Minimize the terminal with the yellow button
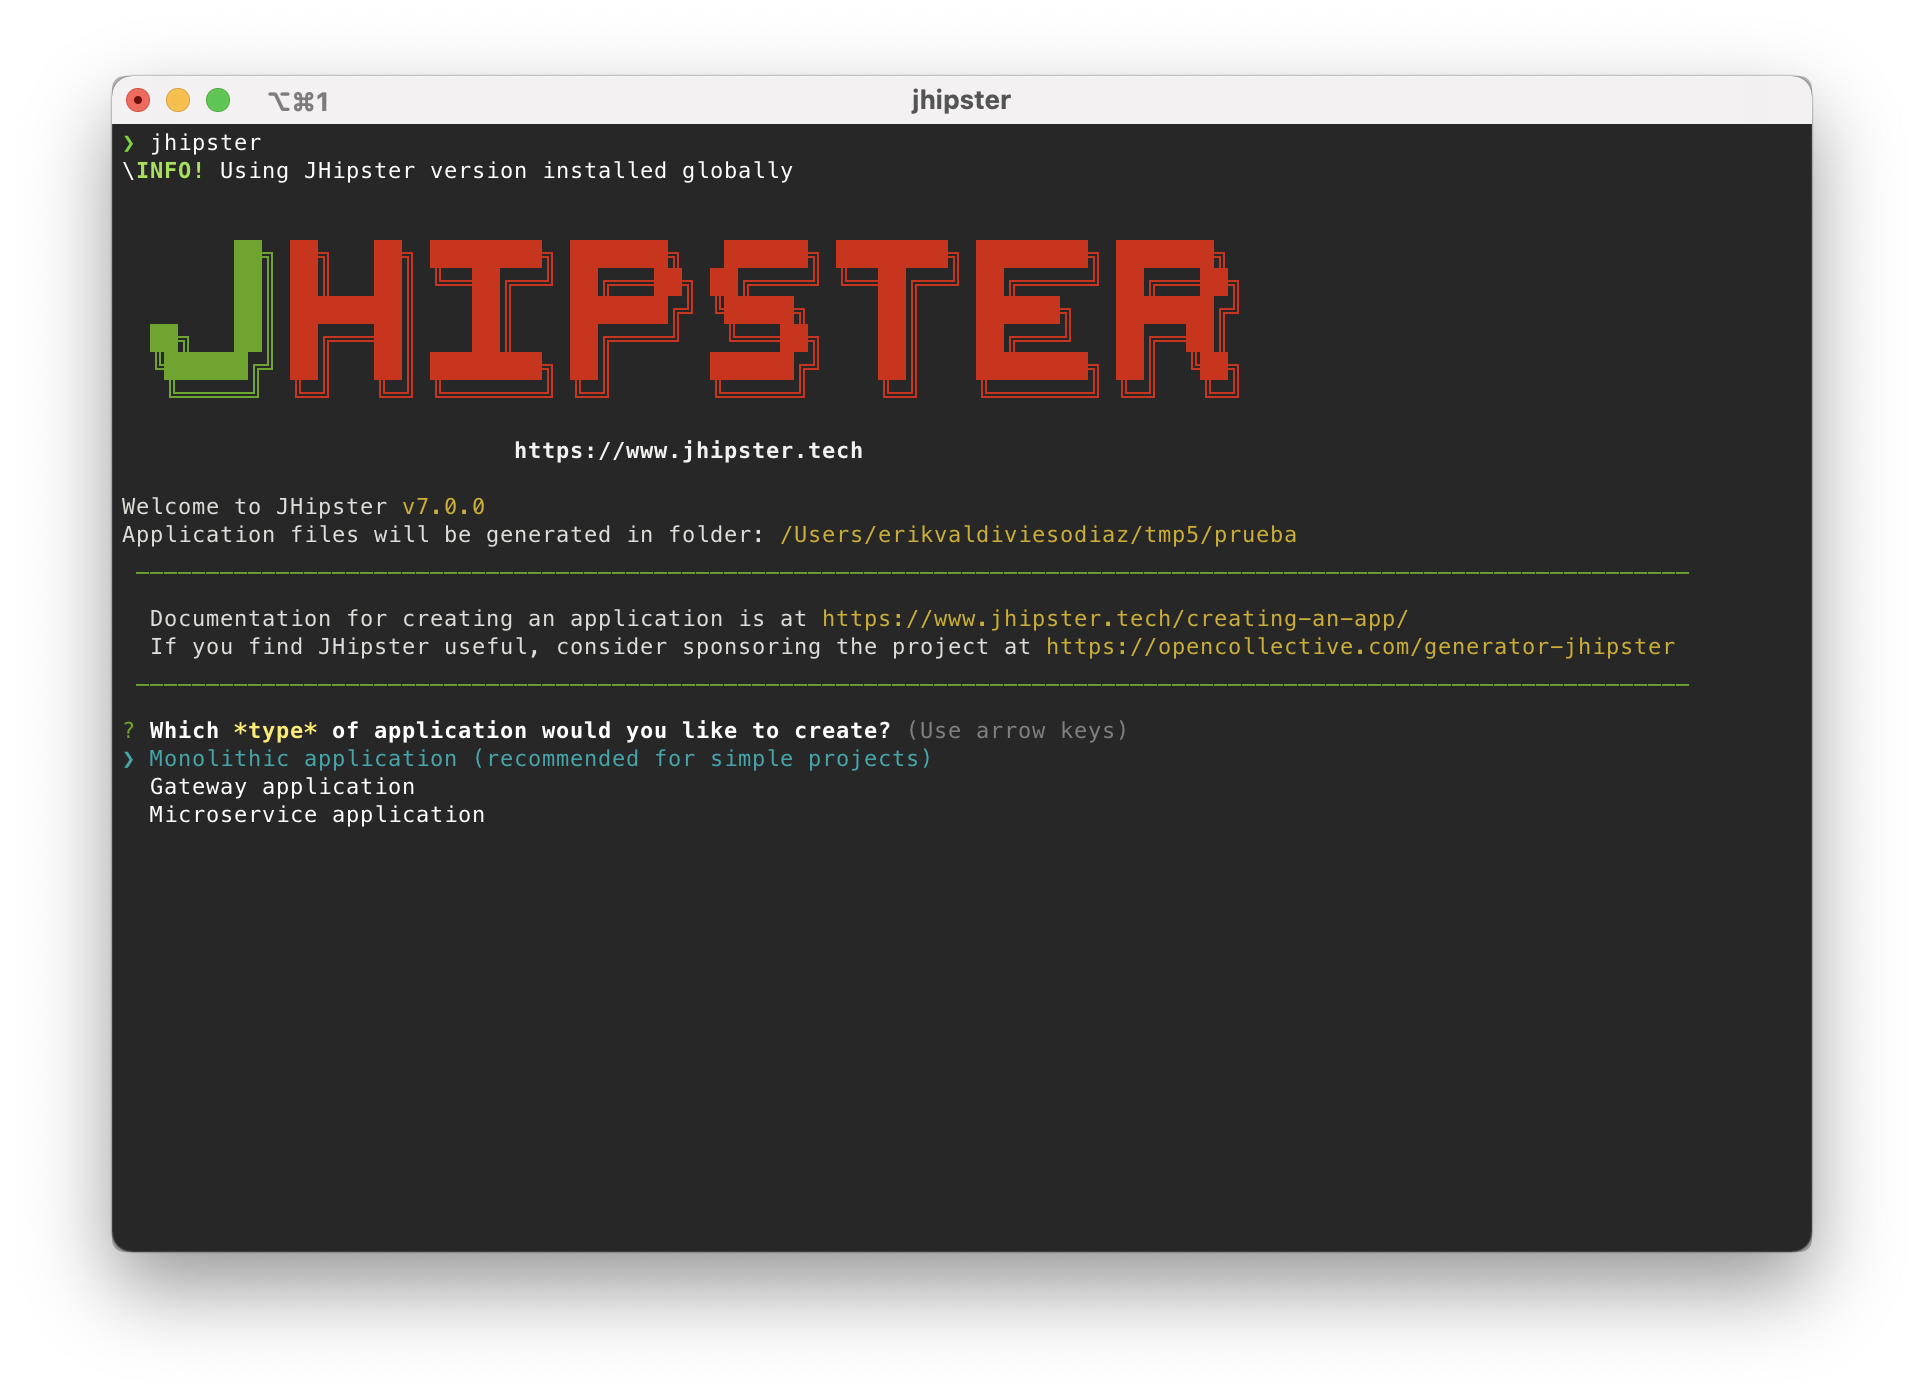The image size is (1924, 1400). (x=178, y=100)
